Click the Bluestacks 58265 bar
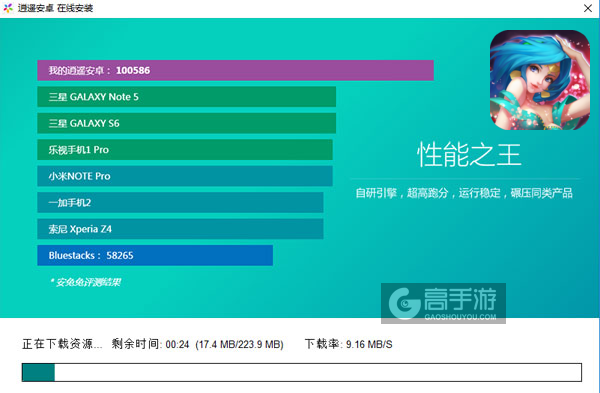 click(x=155, y=255)
